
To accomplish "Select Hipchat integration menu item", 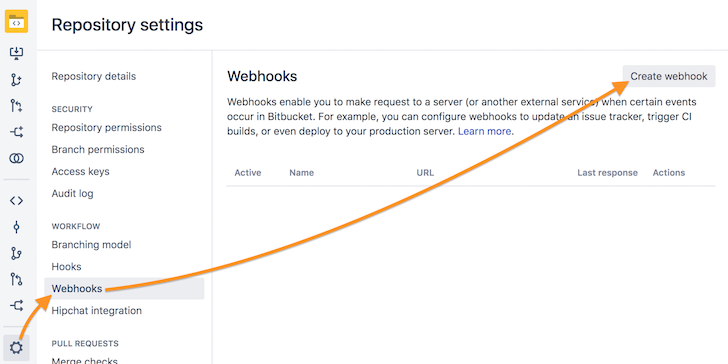I will pos(97,311).
